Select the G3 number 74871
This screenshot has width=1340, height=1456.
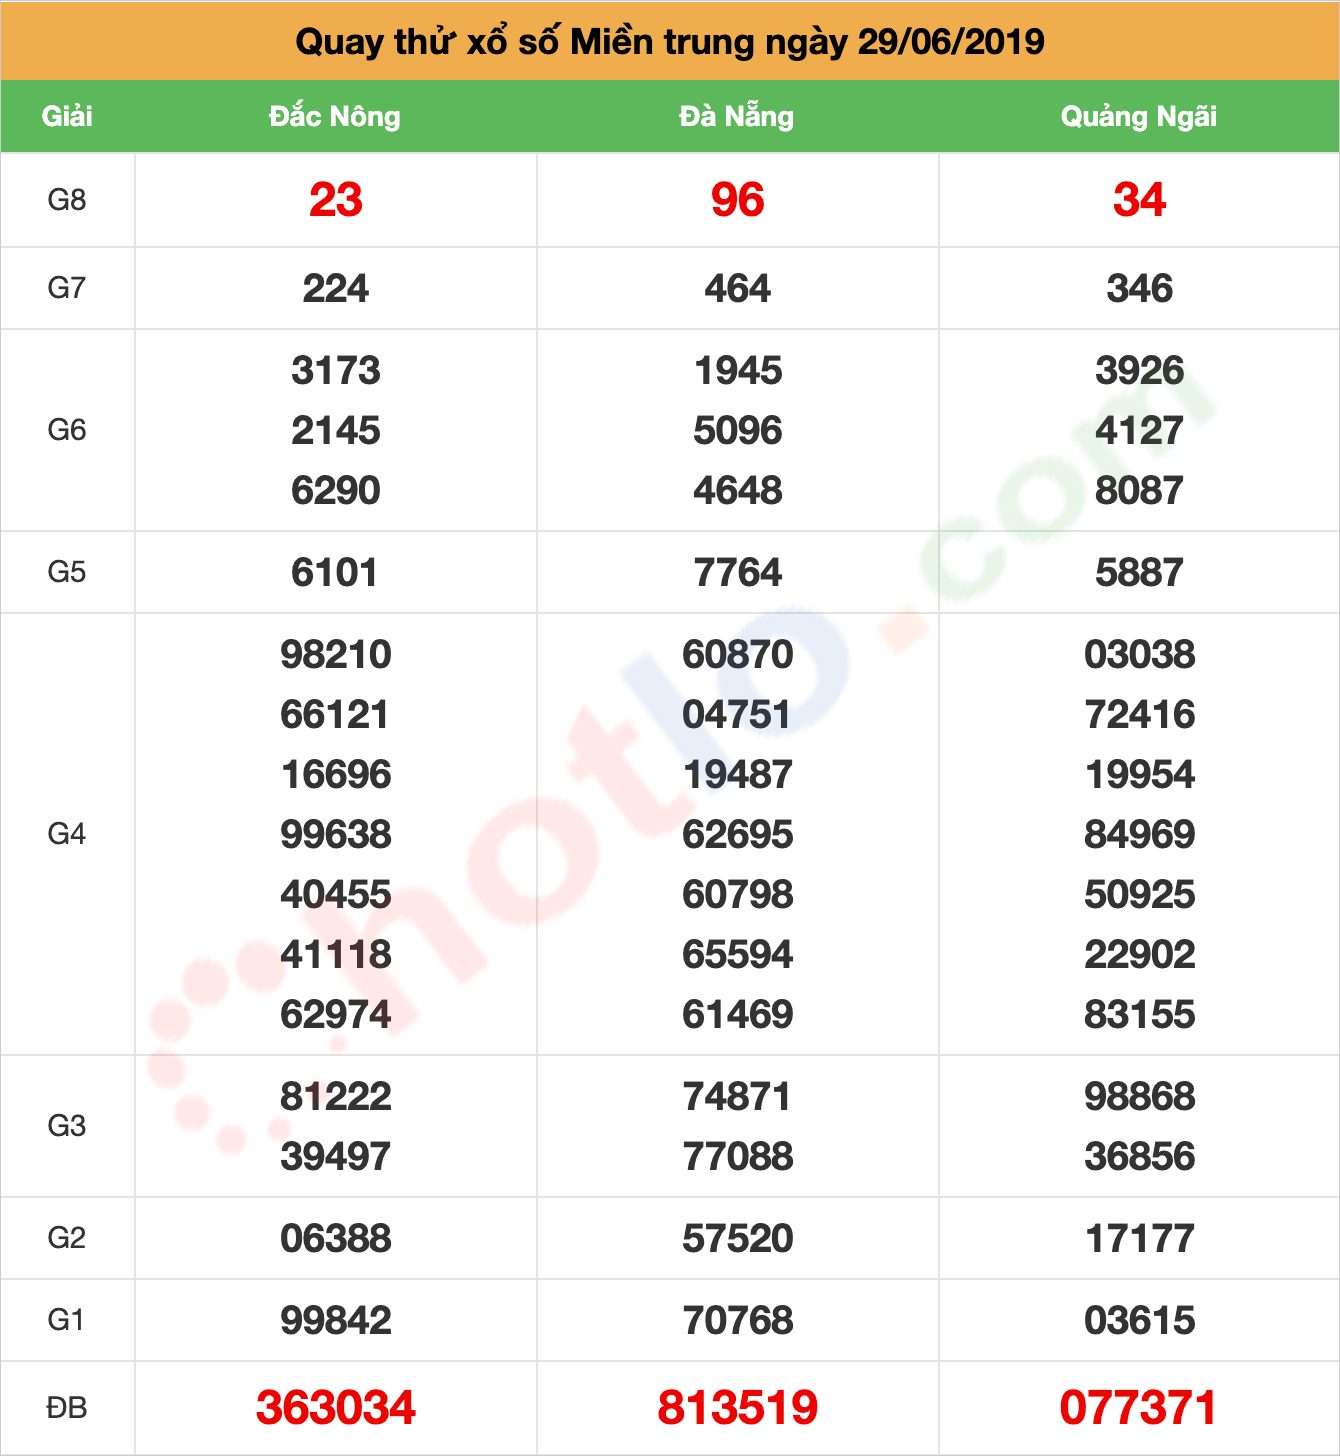737,1097
